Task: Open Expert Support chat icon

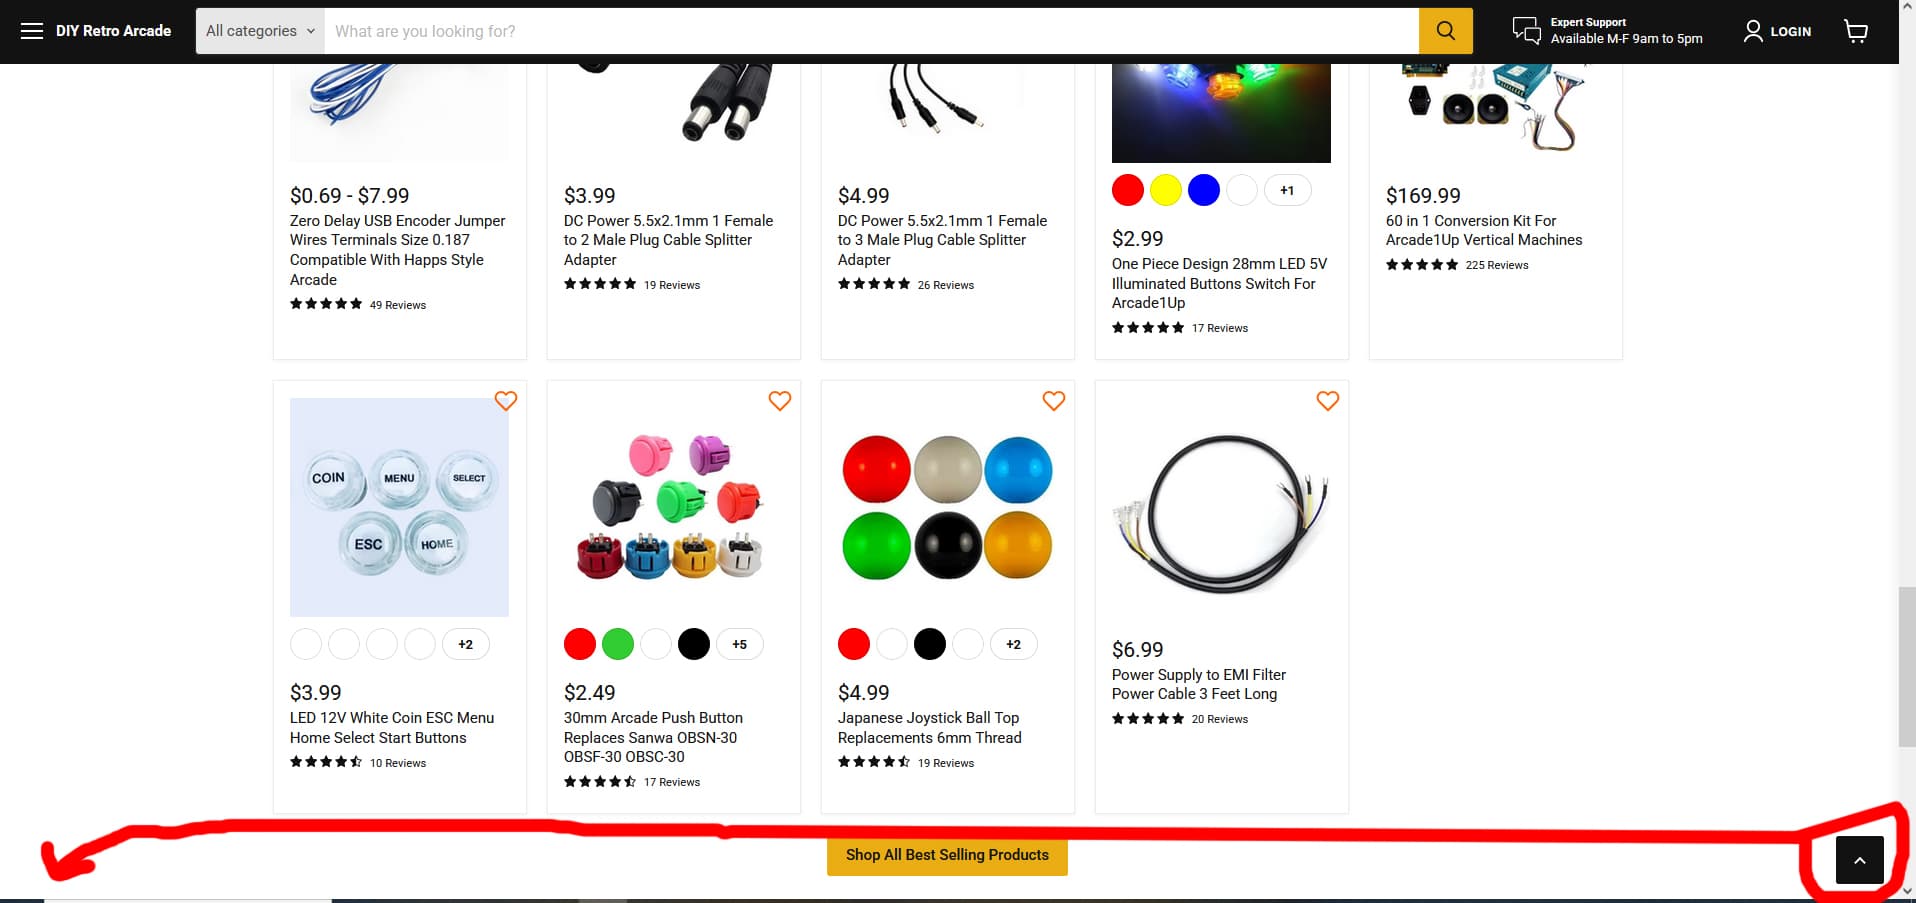Action: (1526, 31)
